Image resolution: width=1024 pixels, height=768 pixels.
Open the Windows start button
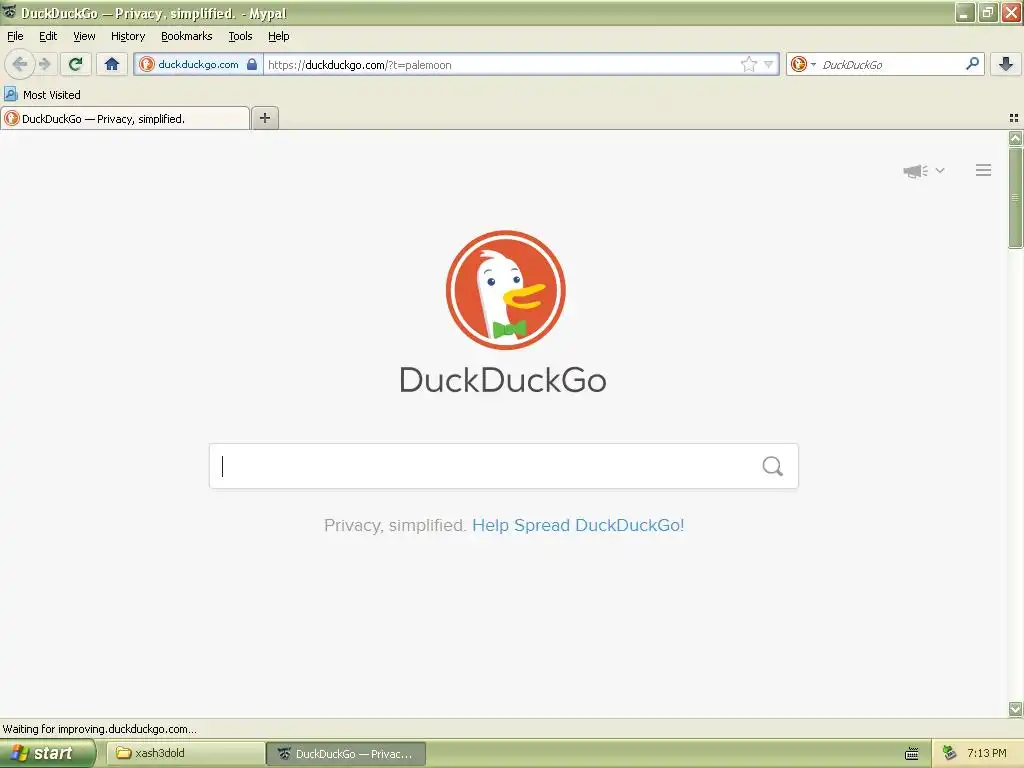pyautogui.click(x=46, y=753)
